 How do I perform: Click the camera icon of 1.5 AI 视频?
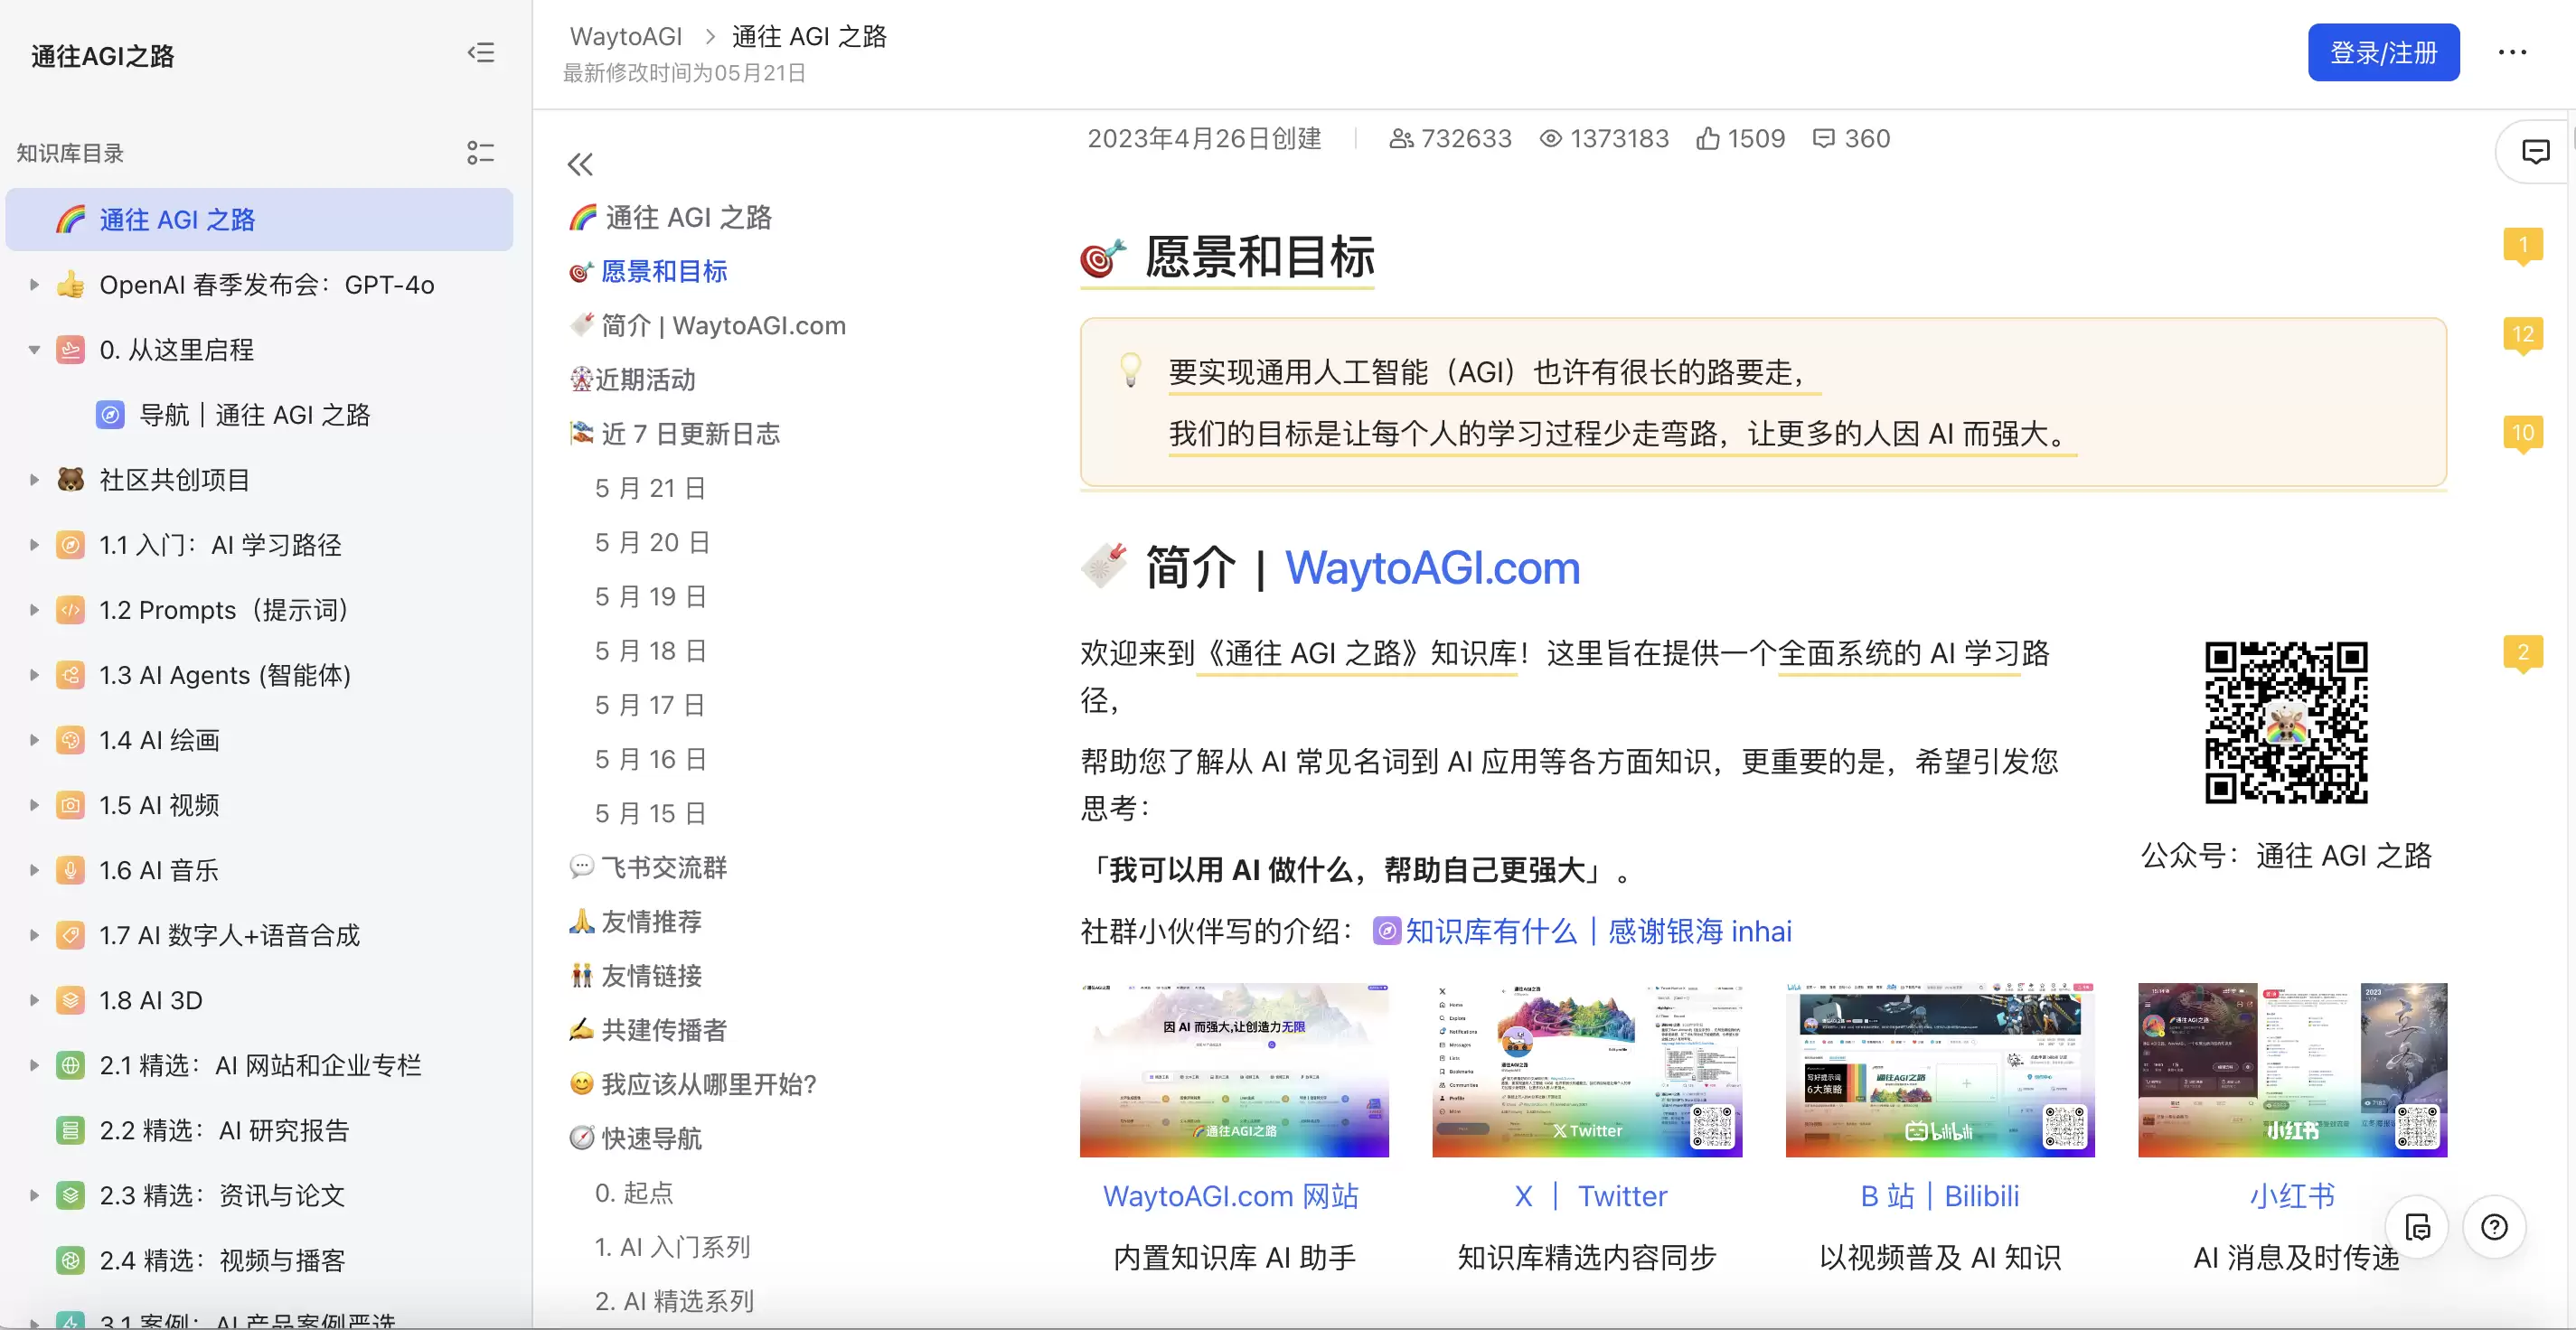(70, 805)
